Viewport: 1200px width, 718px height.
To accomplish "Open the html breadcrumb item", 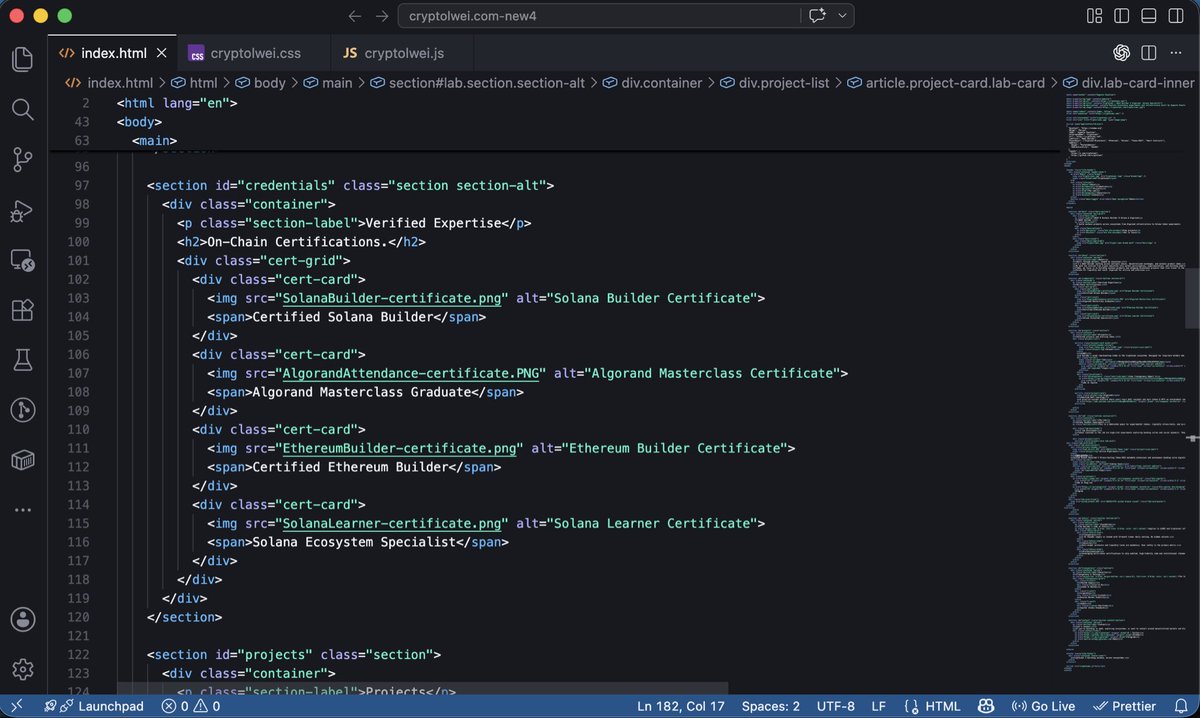I will pyautogui.click(x=194, y=83).
